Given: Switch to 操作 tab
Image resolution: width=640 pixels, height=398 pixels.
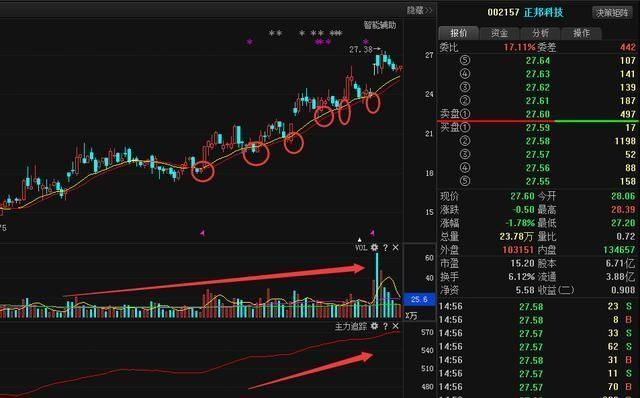Looking at the screenshot, I should tap(581, 33).
